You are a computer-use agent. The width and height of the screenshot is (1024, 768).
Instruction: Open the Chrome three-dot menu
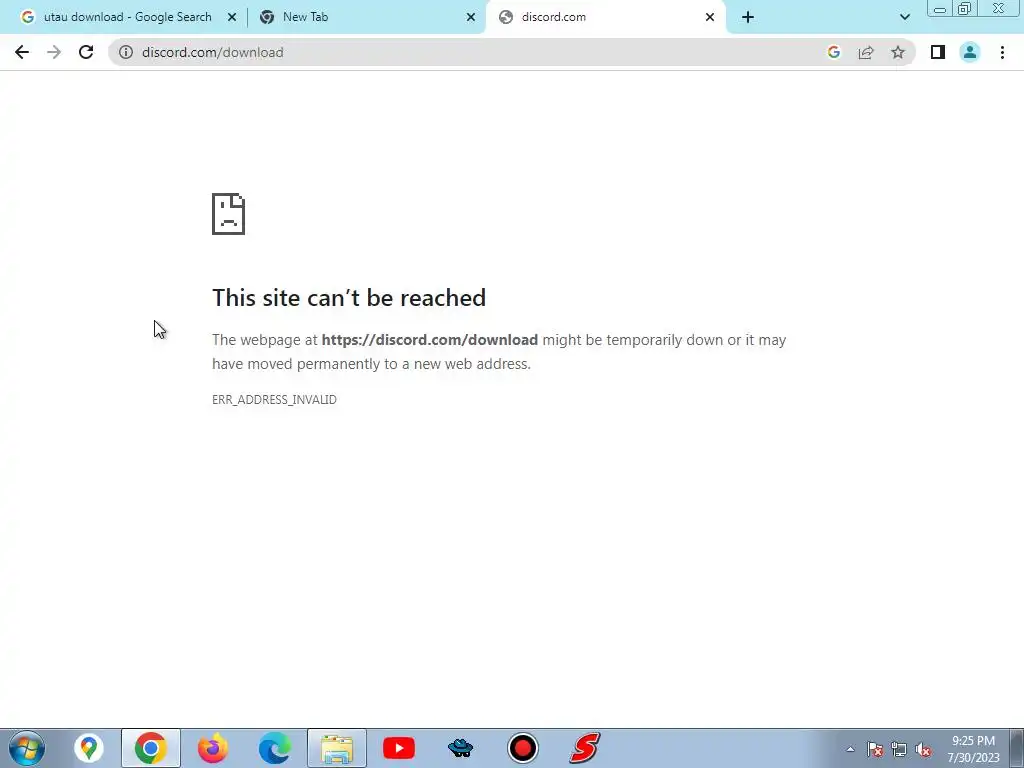[x=1002, y=52]
